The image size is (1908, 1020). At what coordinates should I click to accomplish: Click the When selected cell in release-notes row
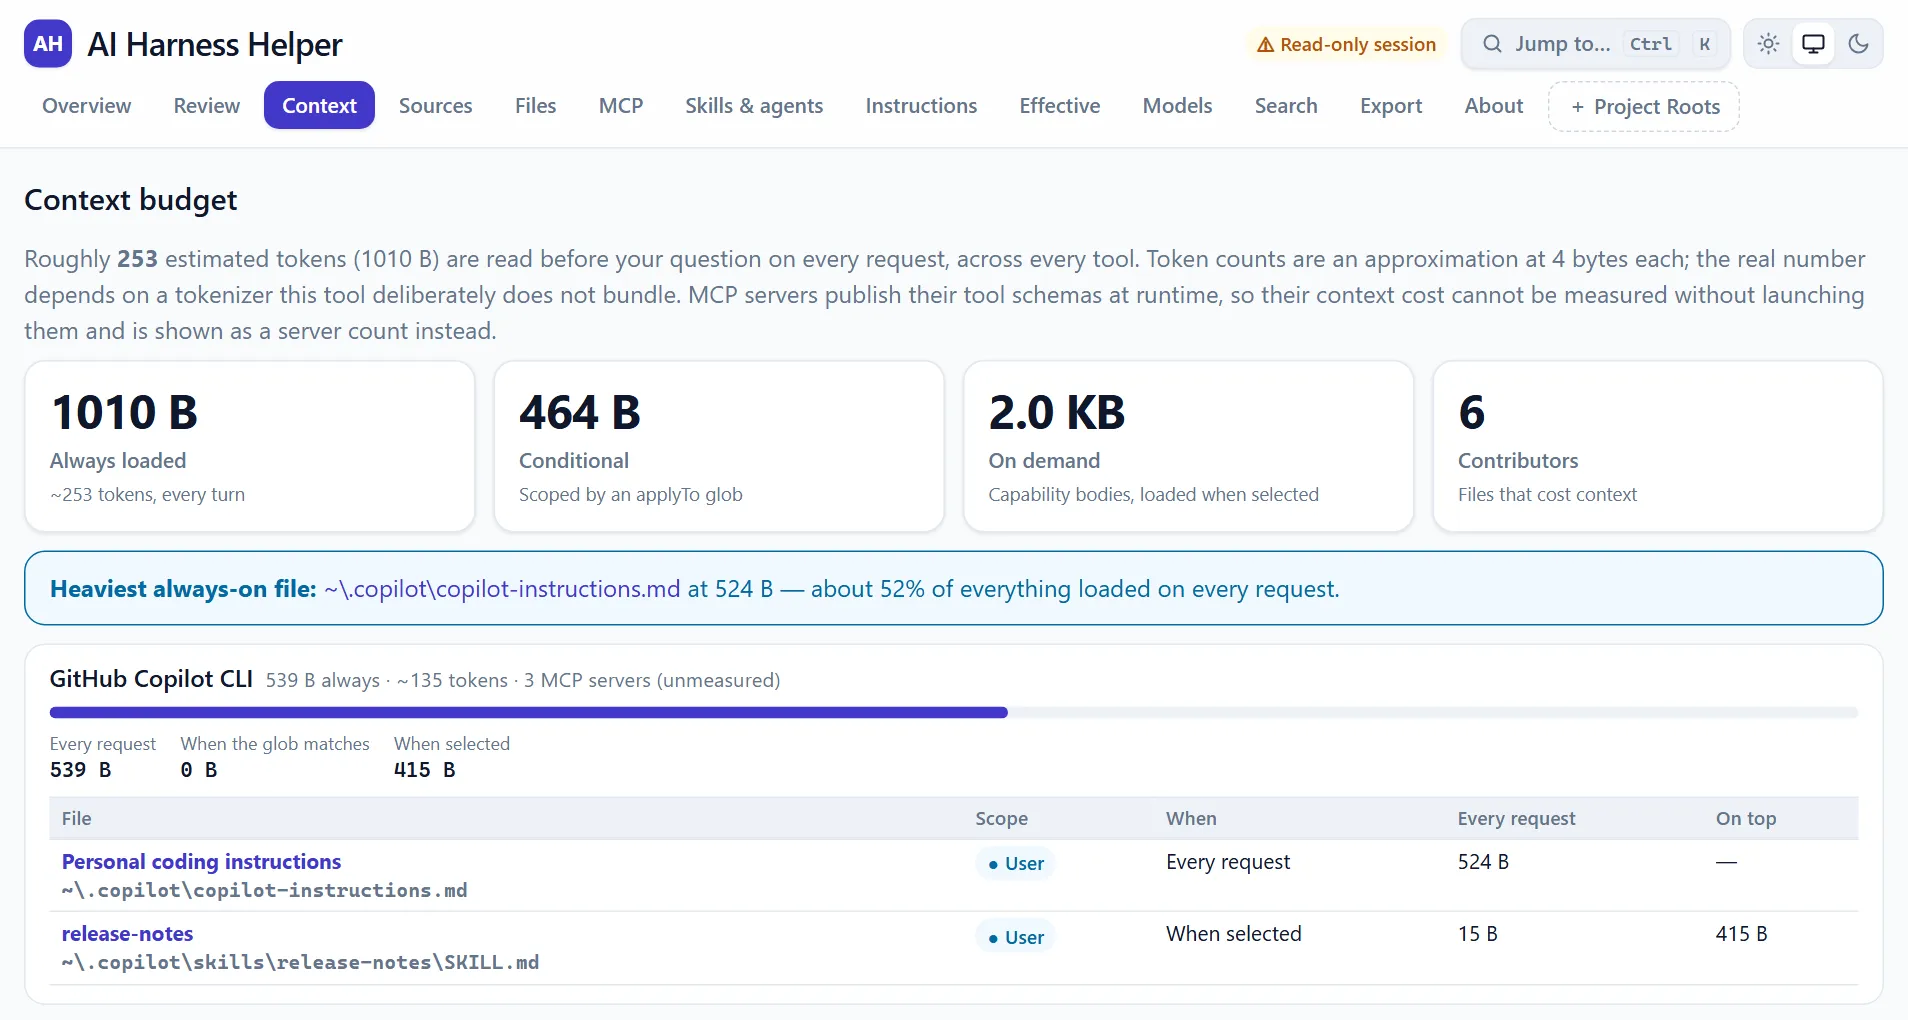click(x=1233, y=933)
